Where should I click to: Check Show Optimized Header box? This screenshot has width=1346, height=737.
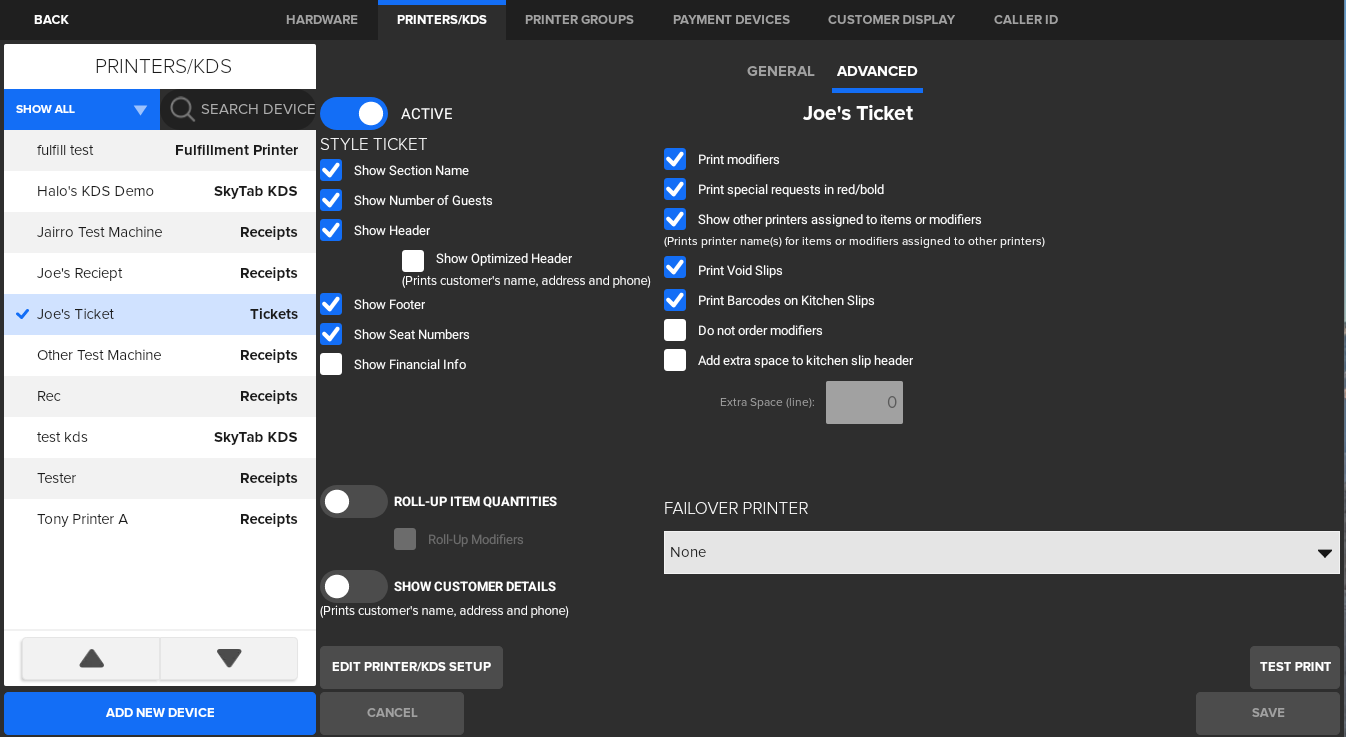413,261
